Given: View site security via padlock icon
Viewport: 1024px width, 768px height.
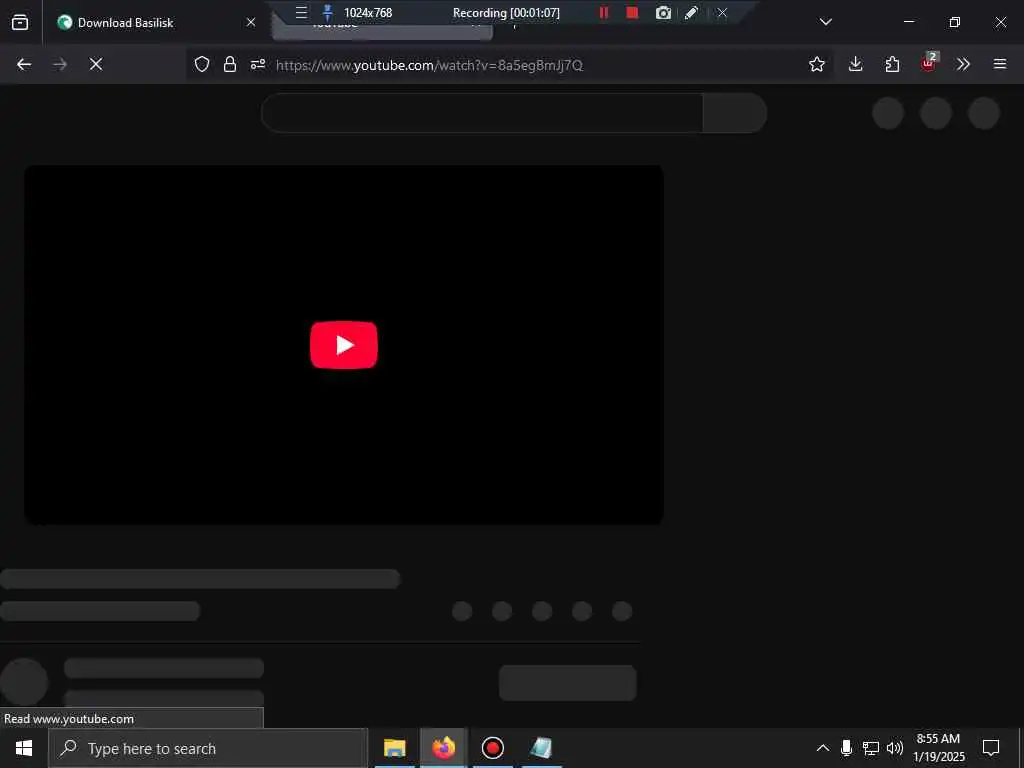Looking at the screenshot, I should pos(230,64).
